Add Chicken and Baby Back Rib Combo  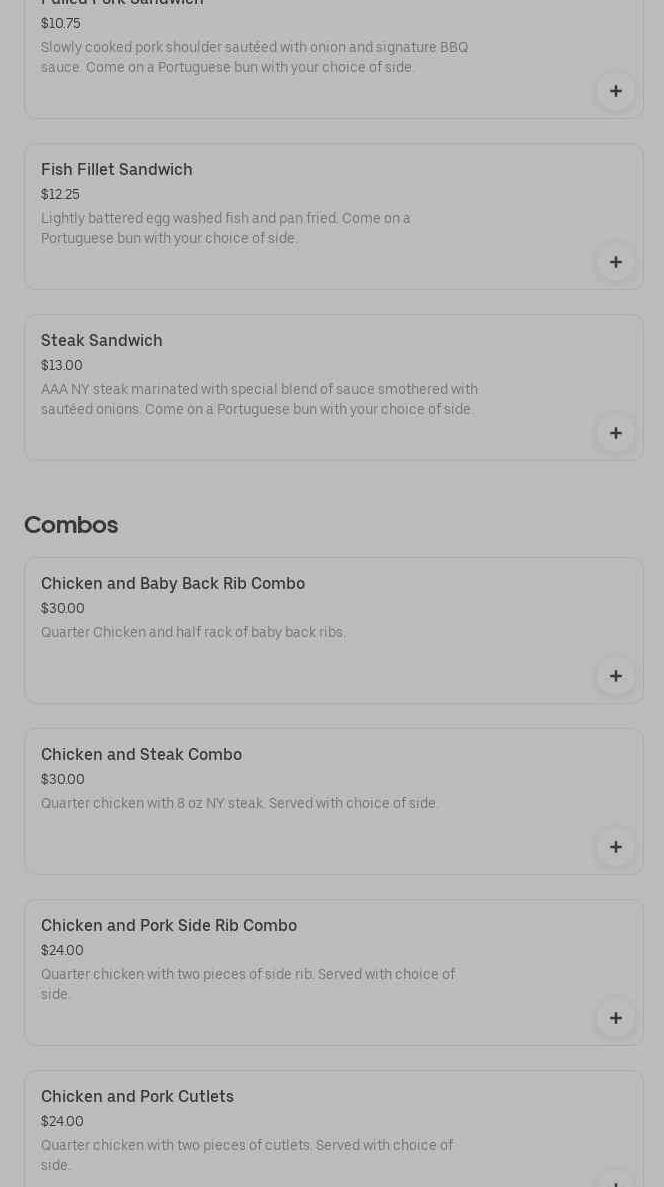615,677
